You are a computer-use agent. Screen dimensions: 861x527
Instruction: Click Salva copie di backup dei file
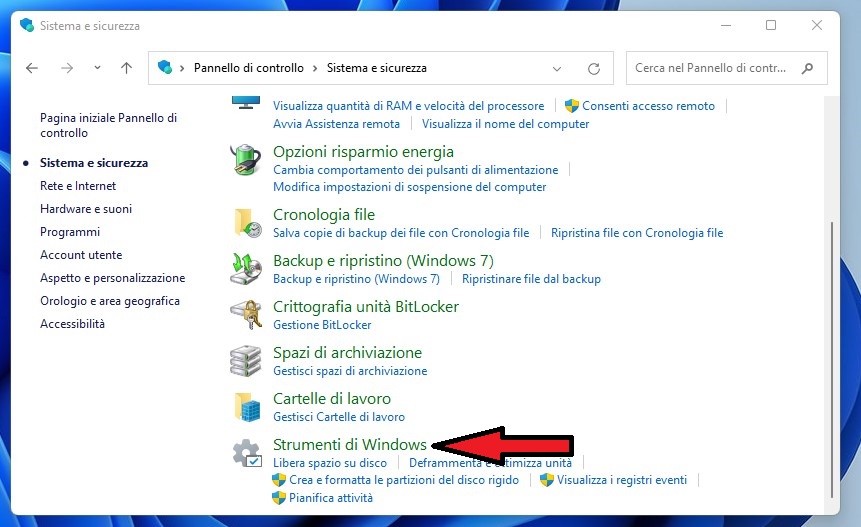[401, 233]
